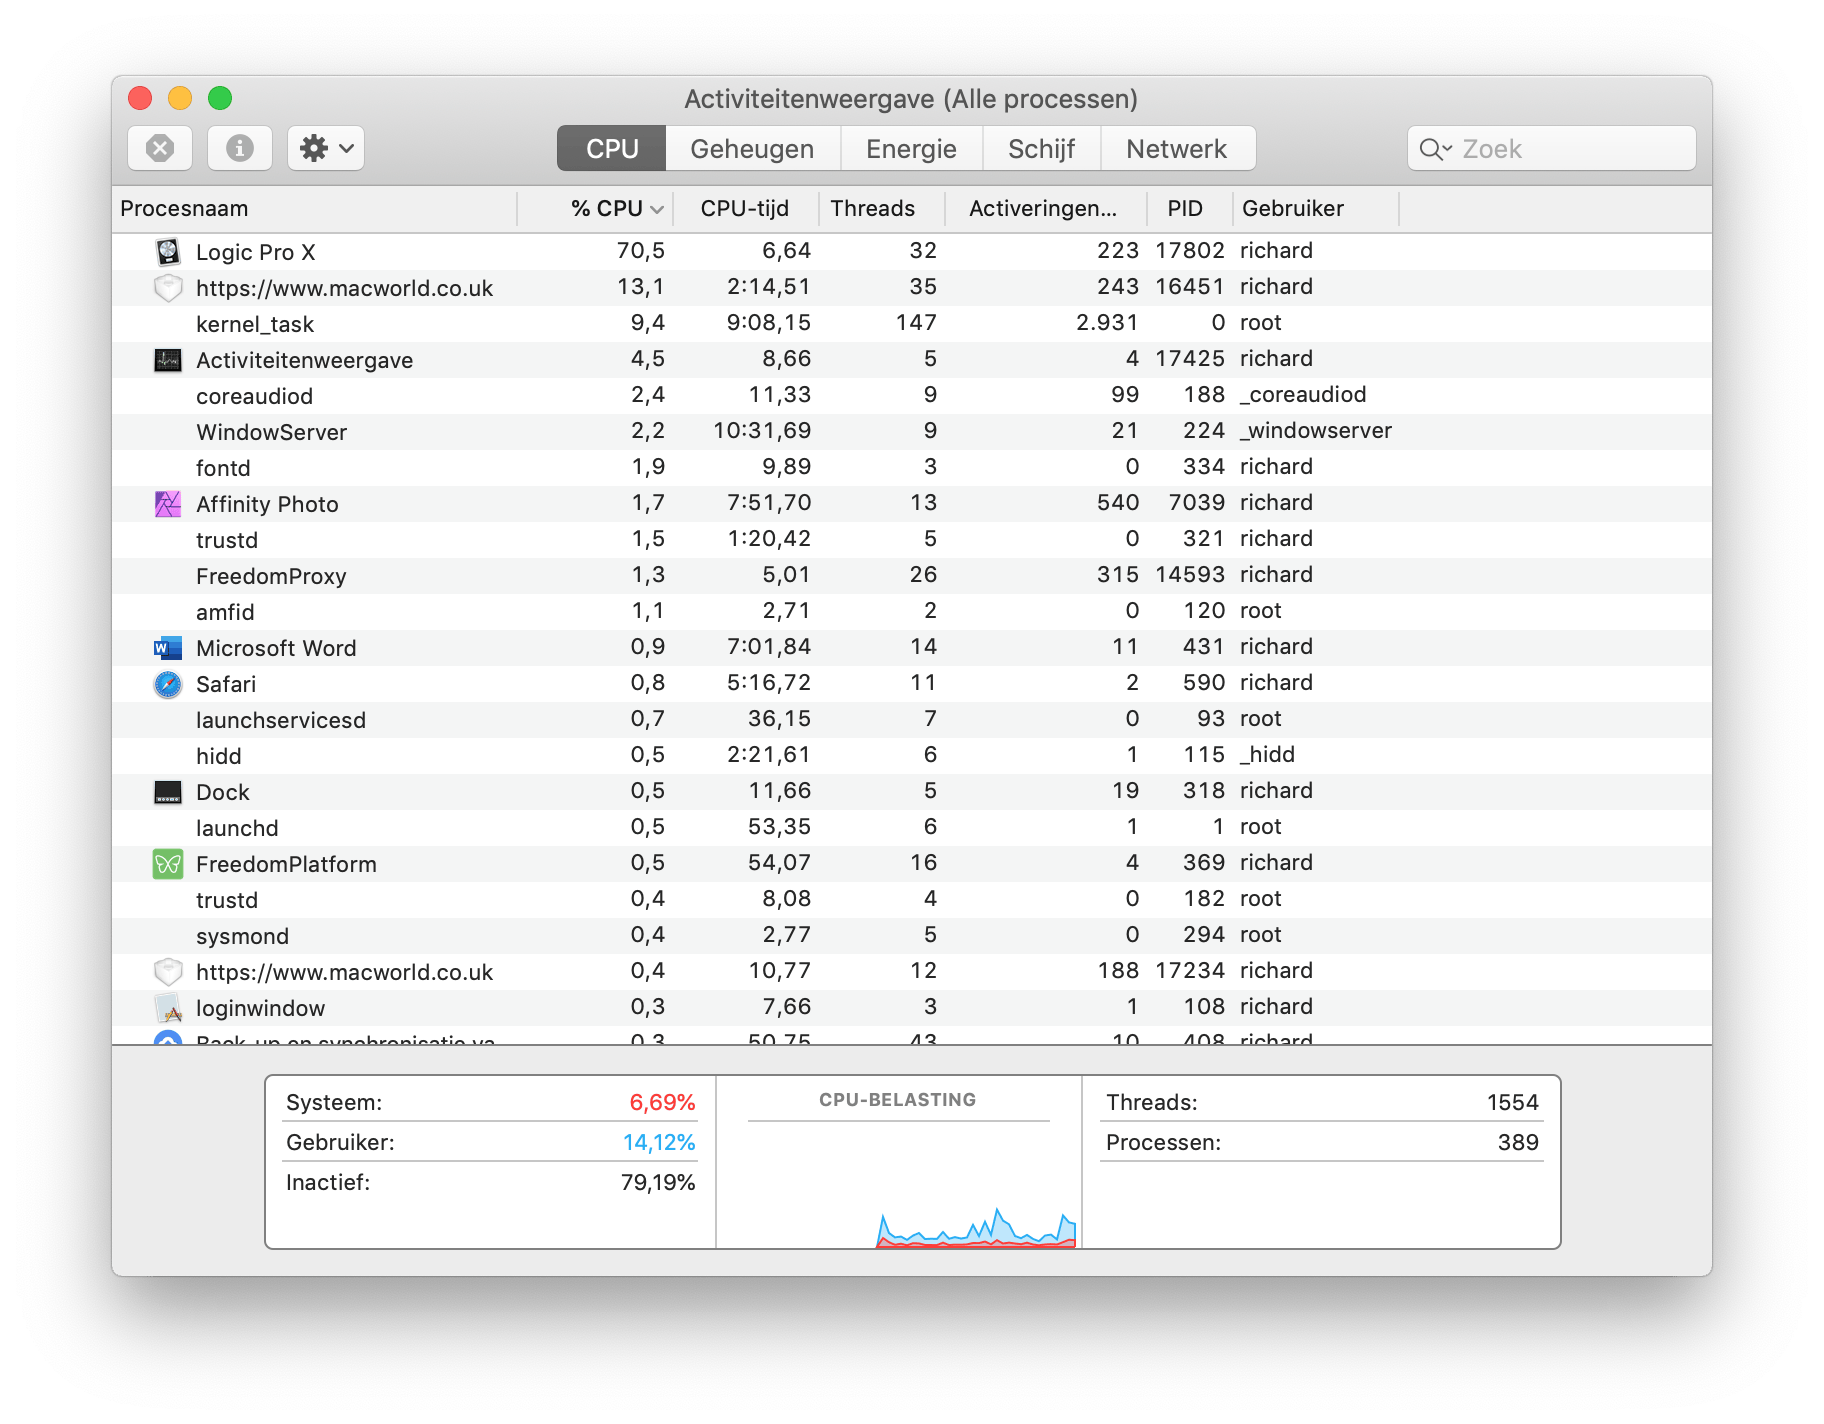
Task: Sort by the Threads column header
Action: [x=882, y=208]
